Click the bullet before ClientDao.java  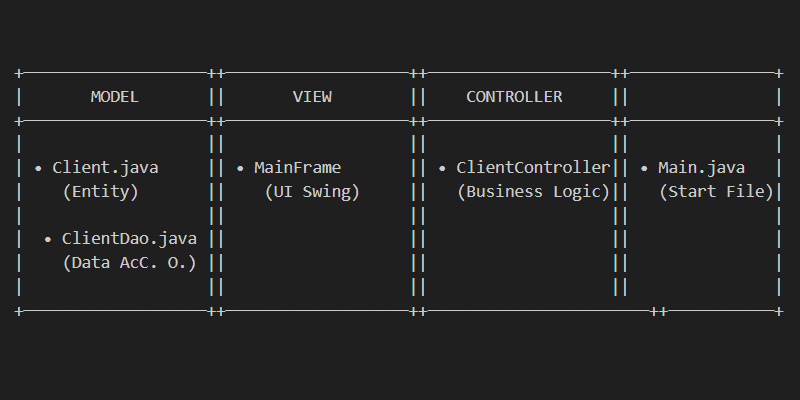pos(48,239)
